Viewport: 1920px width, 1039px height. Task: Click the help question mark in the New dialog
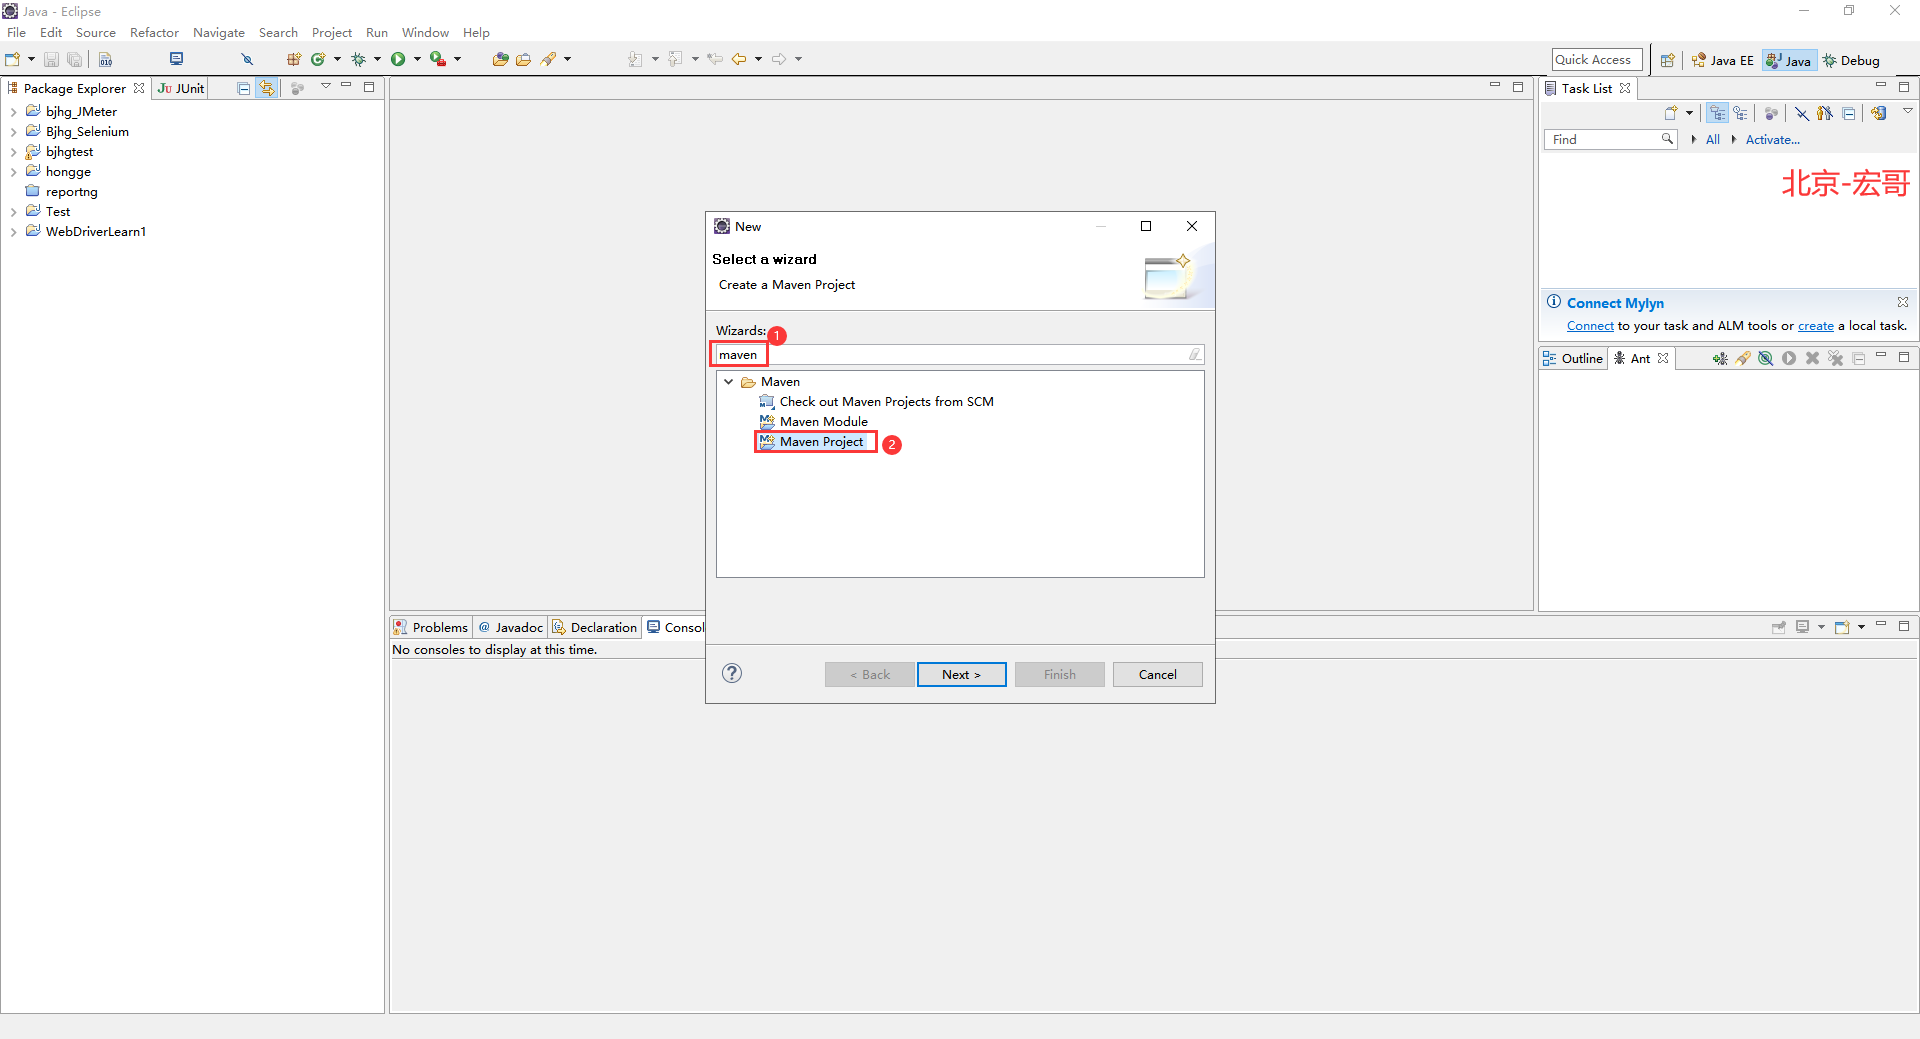pos(732,673)
